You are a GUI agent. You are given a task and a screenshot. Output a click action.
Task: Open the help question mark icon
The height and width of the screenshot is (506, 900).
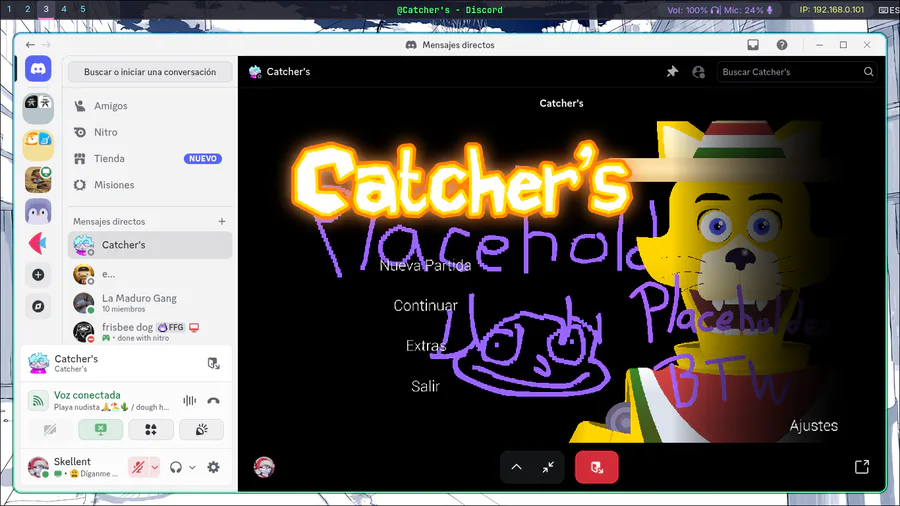pos(782,45)
